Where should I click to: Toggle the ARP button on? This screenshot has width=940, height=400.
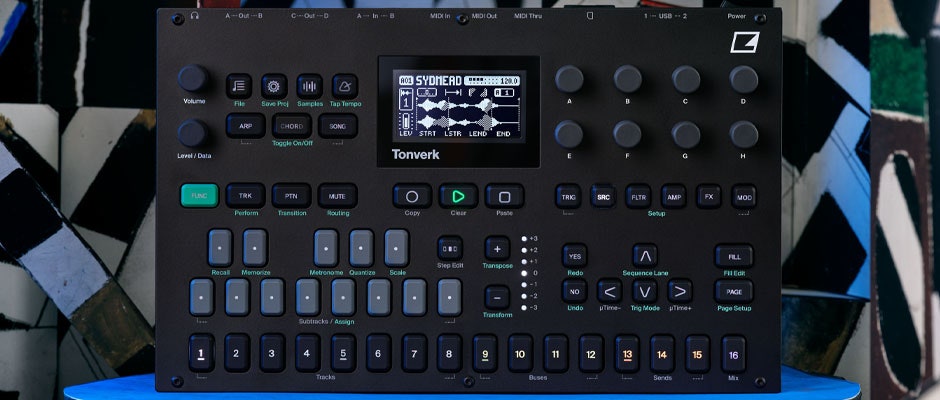click(x=245, y=126)
